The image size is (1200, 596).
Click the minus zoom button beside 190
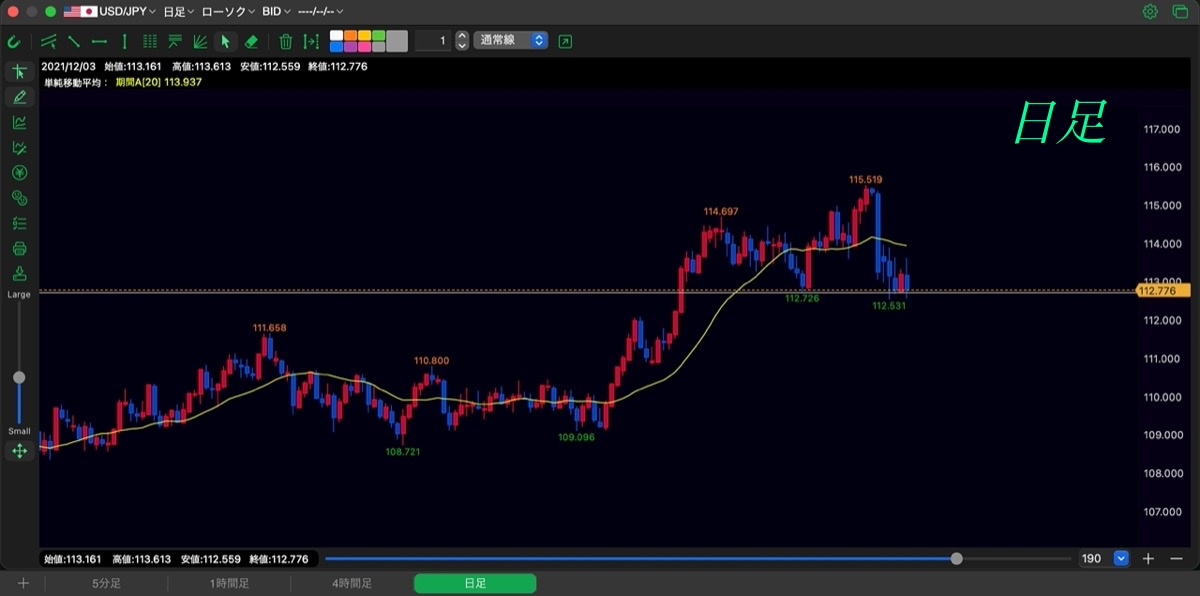coord(1176,559)
